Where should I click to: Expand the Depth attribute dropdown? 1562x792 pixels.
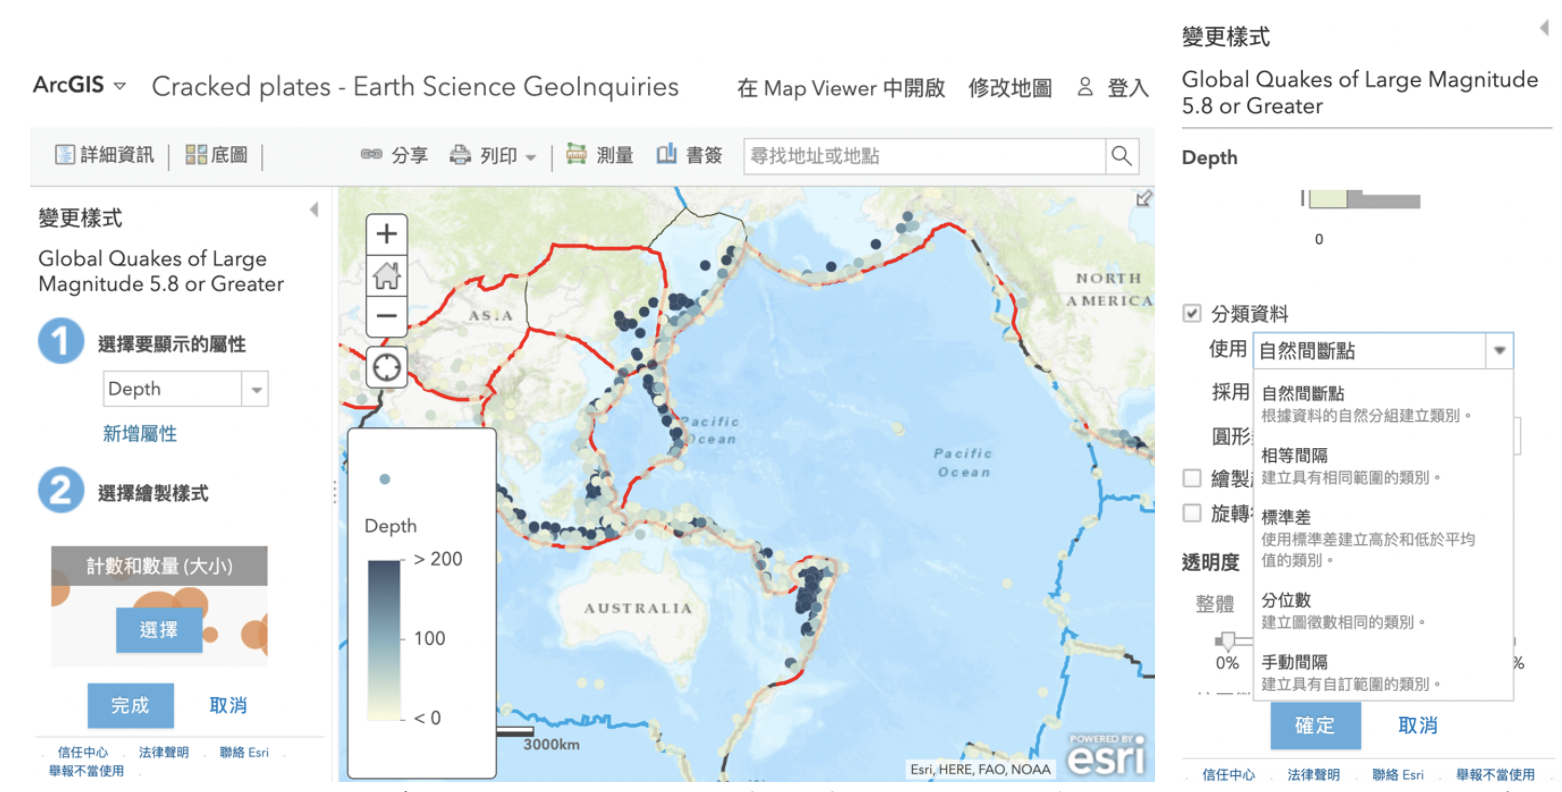(256, 389)
